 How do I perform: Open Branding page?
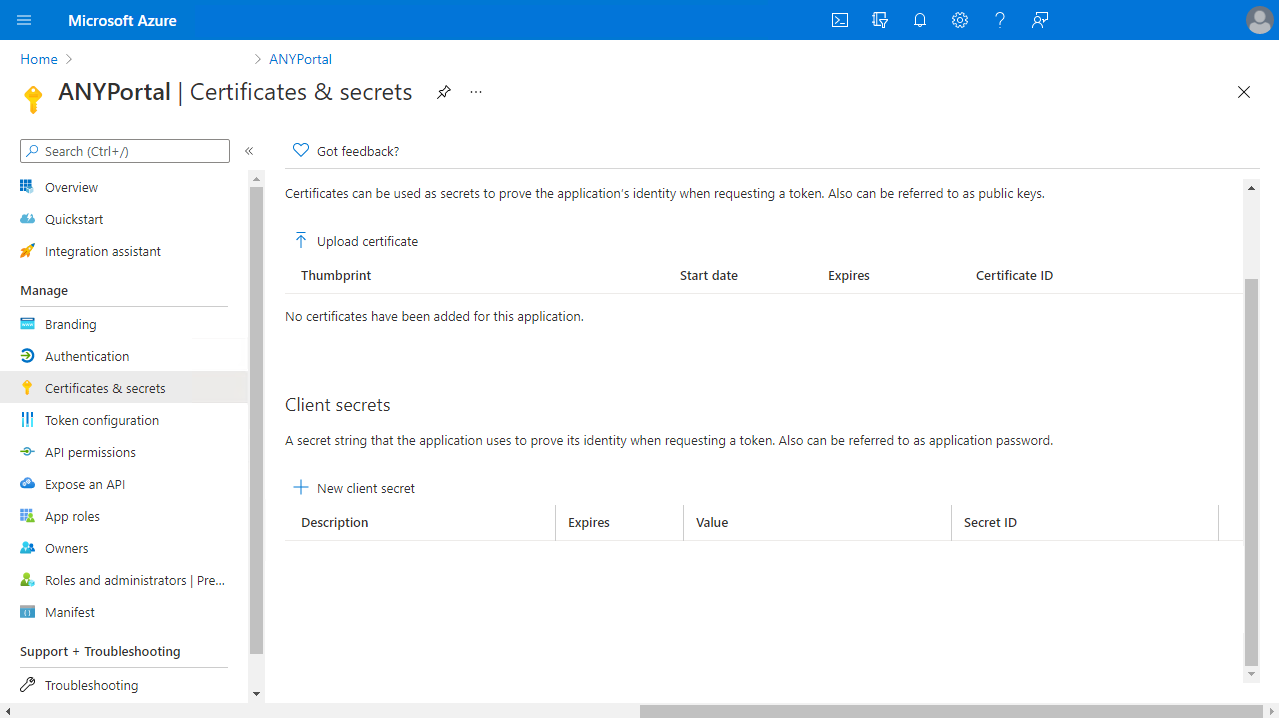coord(70,324)
